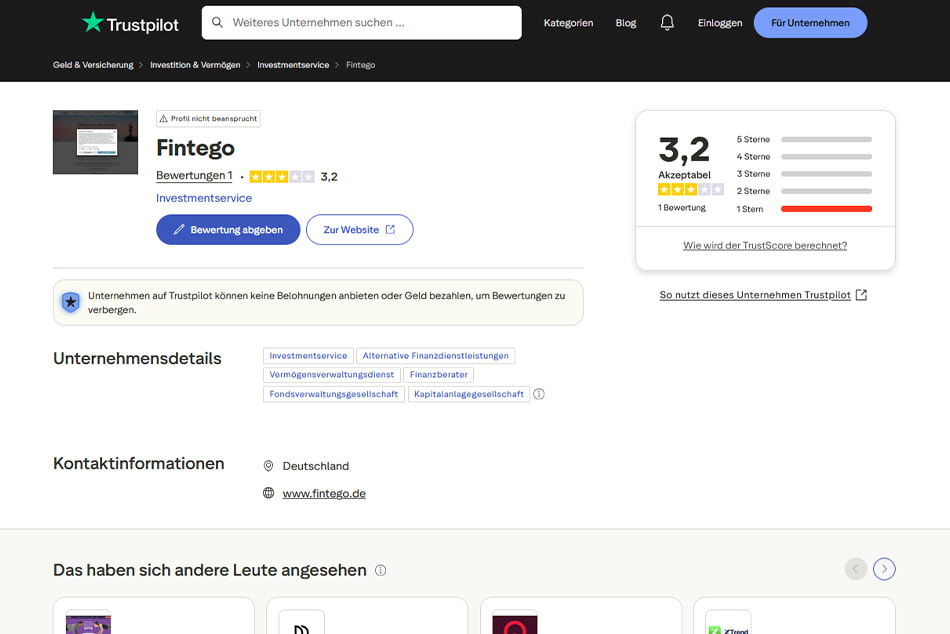
Task: Show next carousel companies
Action: click(x=884, y=569)
